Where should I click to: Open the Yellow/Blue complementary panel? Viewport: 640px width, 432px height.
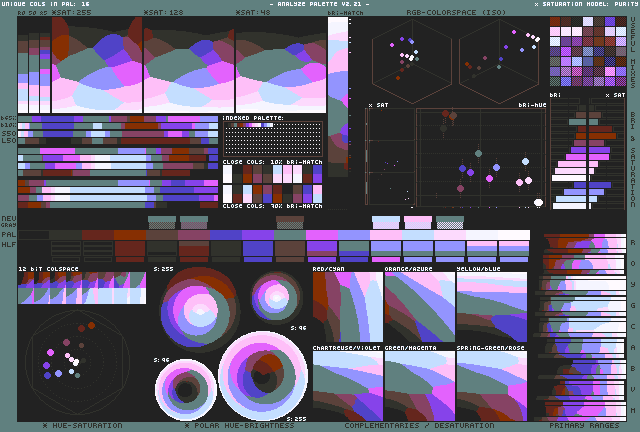pyautogui.click(x=492, y=307)
